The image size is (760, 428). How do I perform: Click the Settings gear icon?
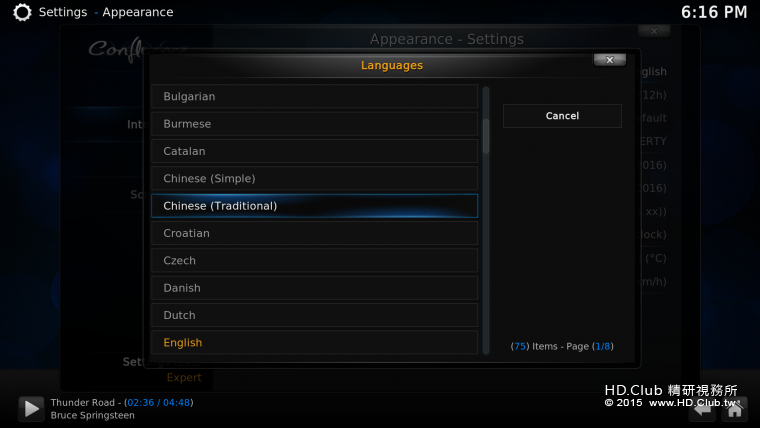[20, 12]
